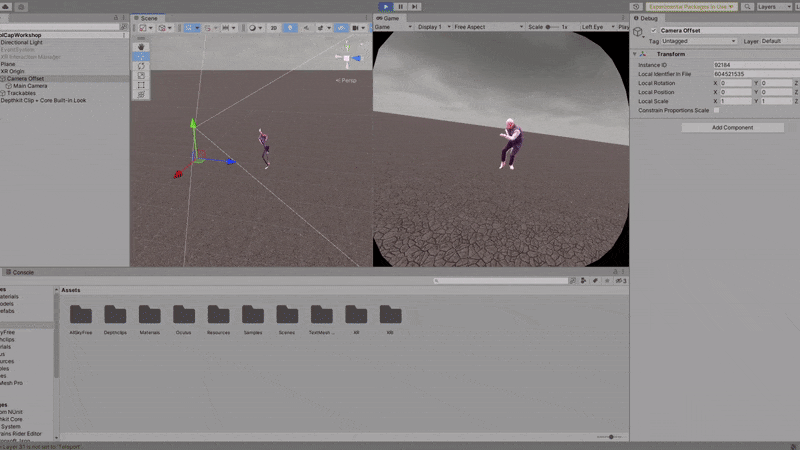The width and height of the screenshot is (800, 450).
Task: Click the Pause button
Action: point(401,6)
